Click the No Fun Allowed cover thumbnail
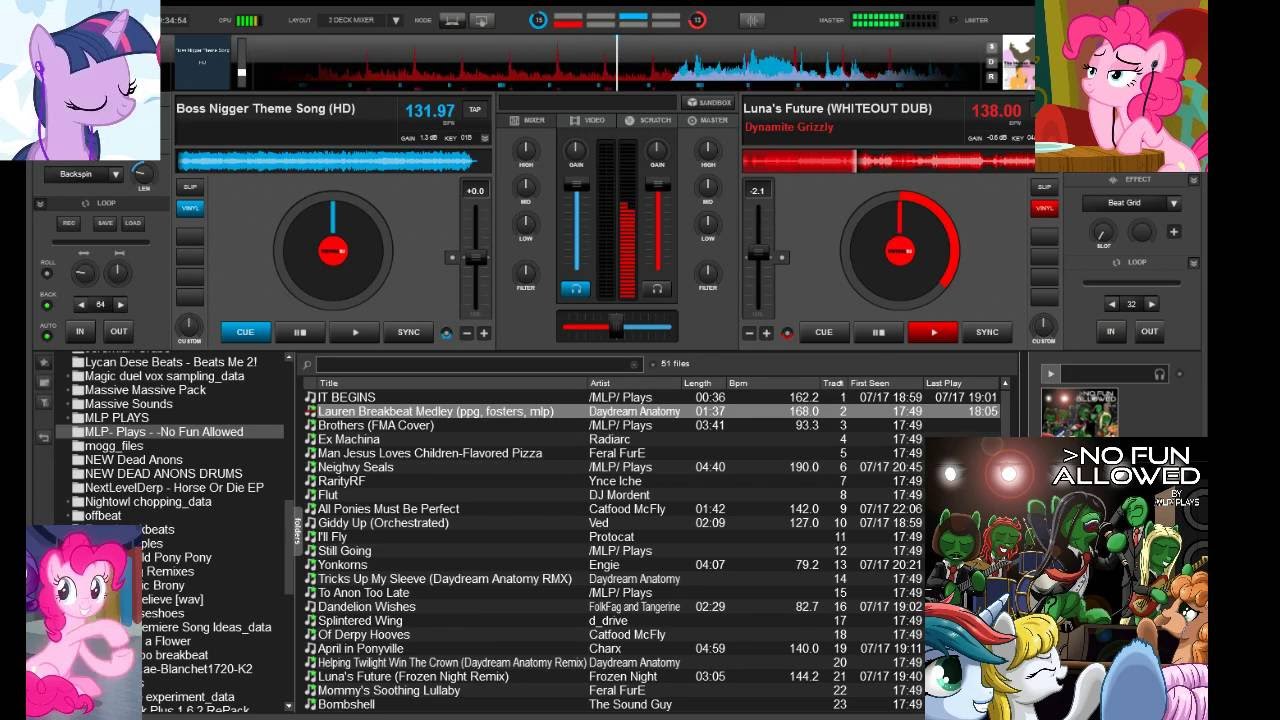Image resolution: width=1280 pixels, height=720 pixels. click(1079, 412)
